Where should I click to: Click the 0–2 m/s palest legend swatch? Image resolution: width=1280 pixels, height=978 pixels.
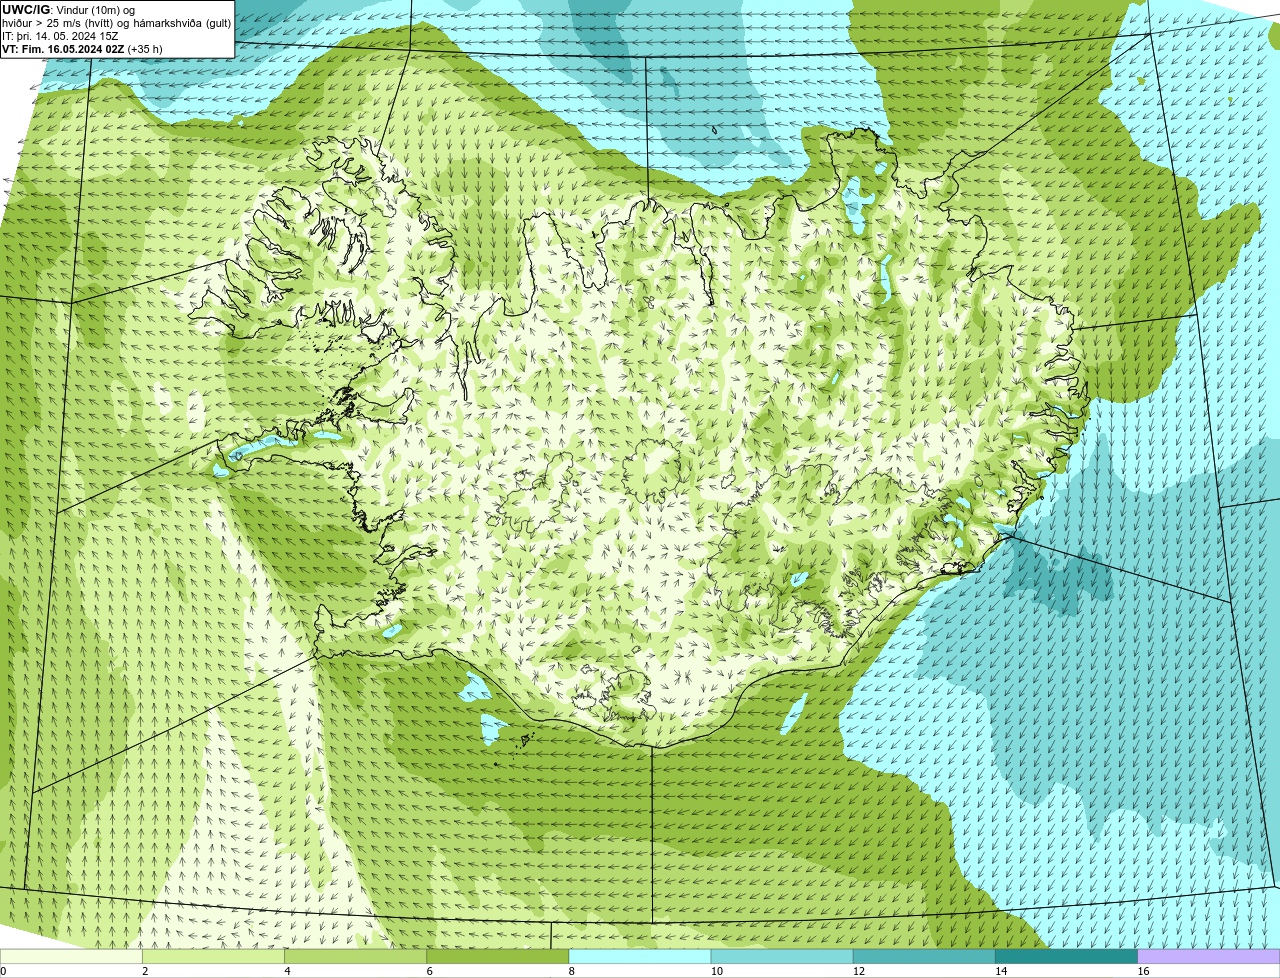(71, 957)
